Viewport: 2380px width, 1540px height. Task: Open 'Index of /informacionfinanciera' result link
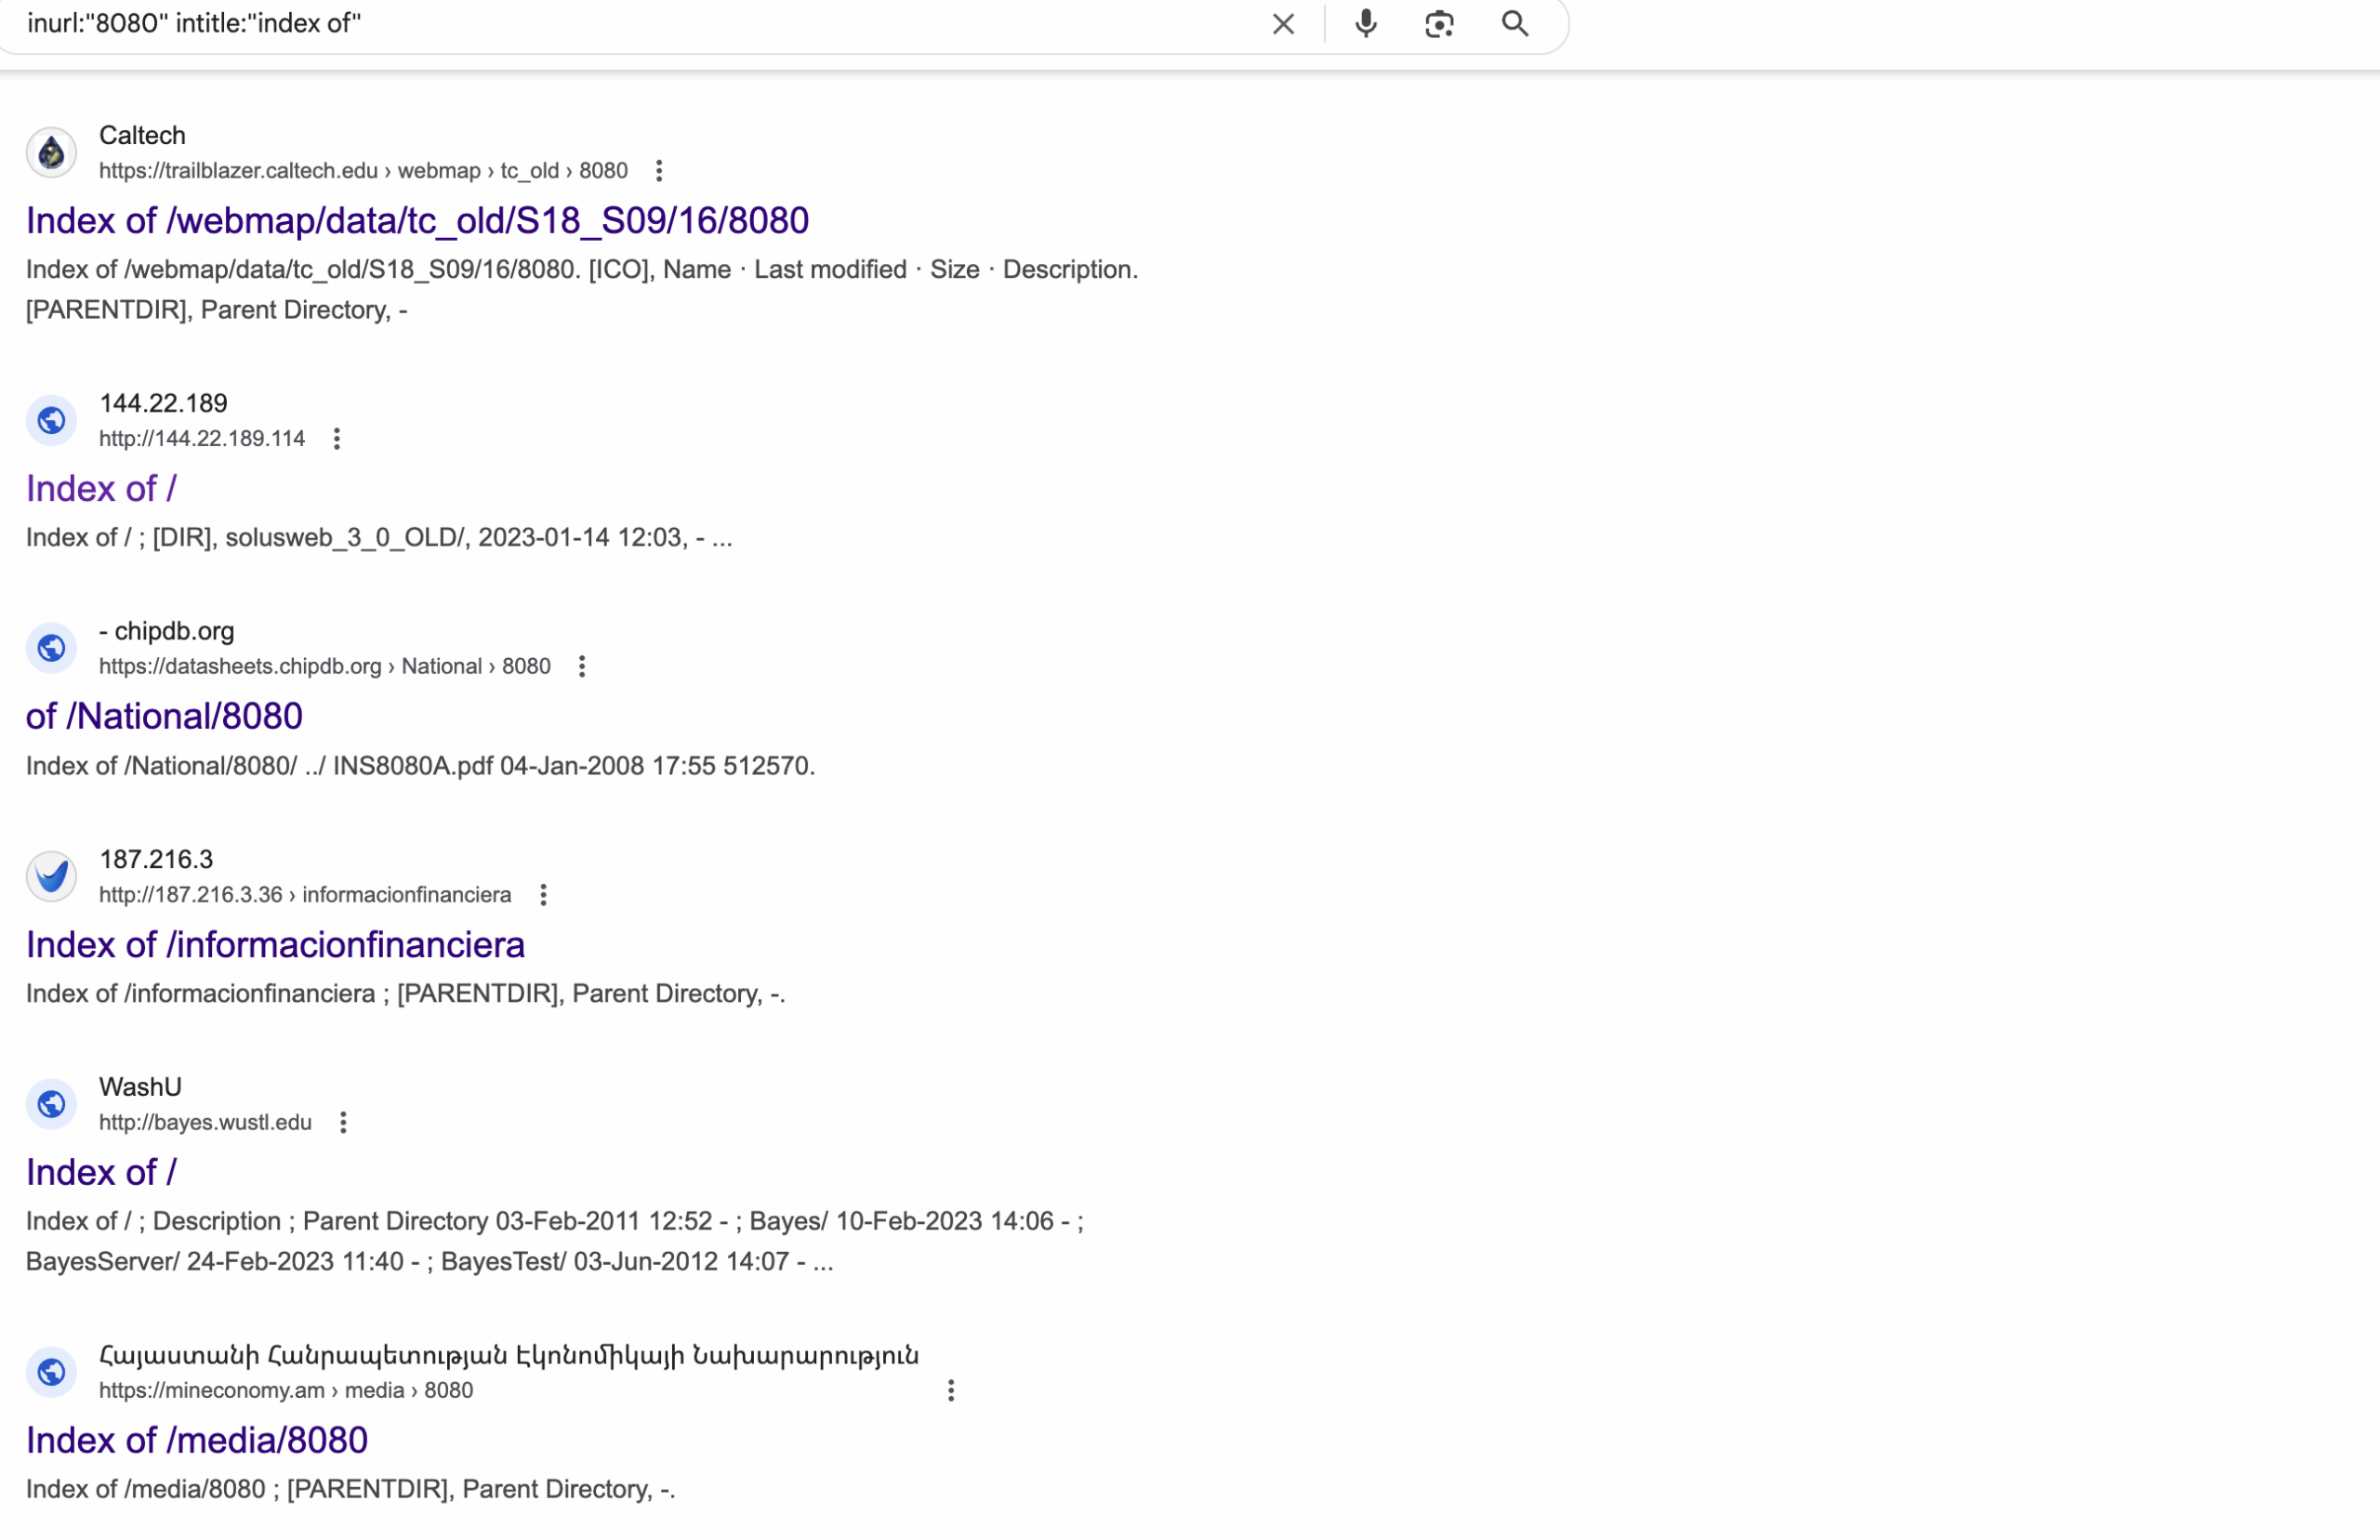point(275,945)
